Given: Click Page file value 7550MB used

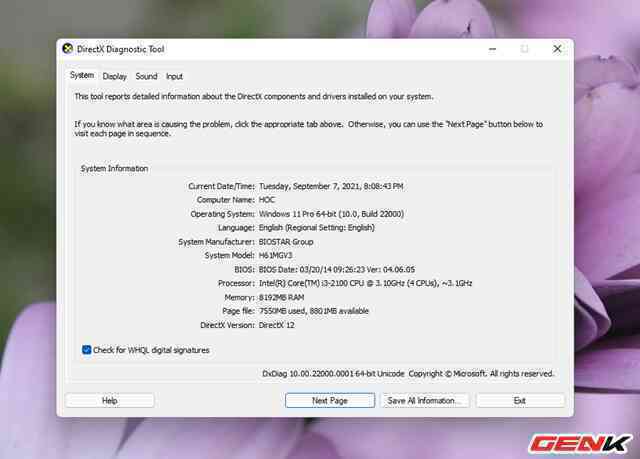Looking at the screenshot, I should point(313,311).
